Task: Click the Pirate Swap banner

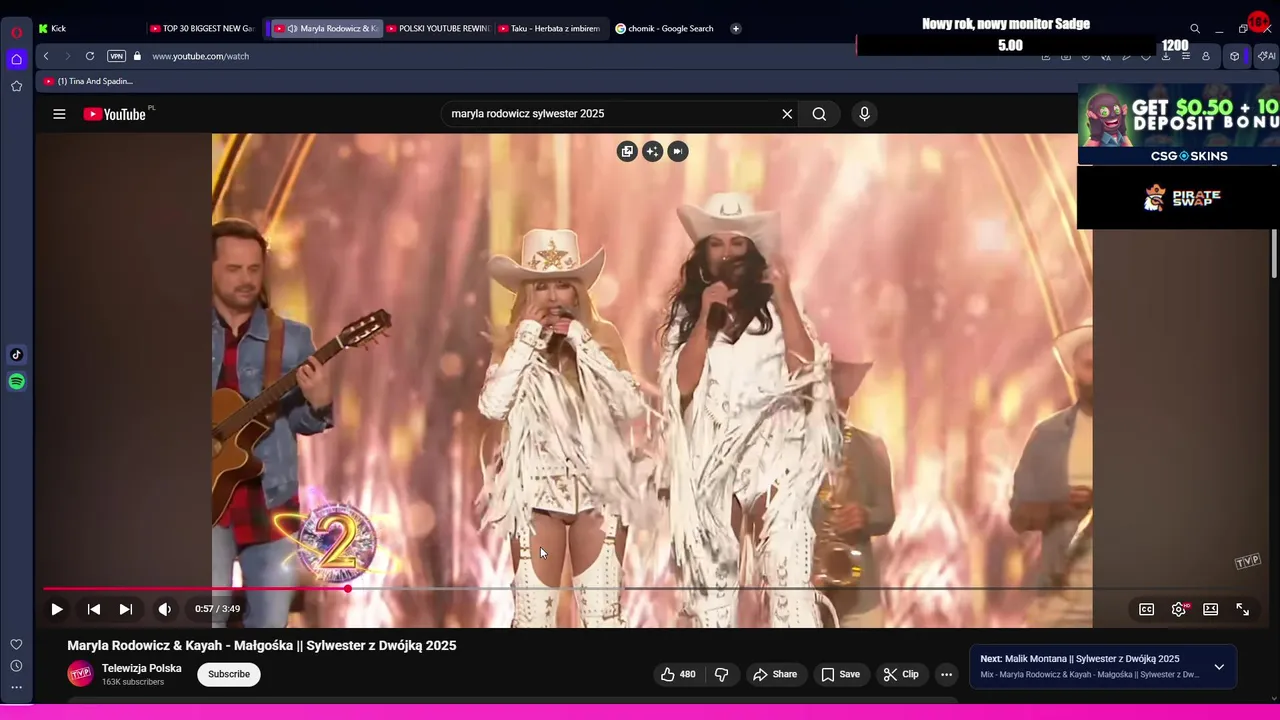Action: (1178, 198)
